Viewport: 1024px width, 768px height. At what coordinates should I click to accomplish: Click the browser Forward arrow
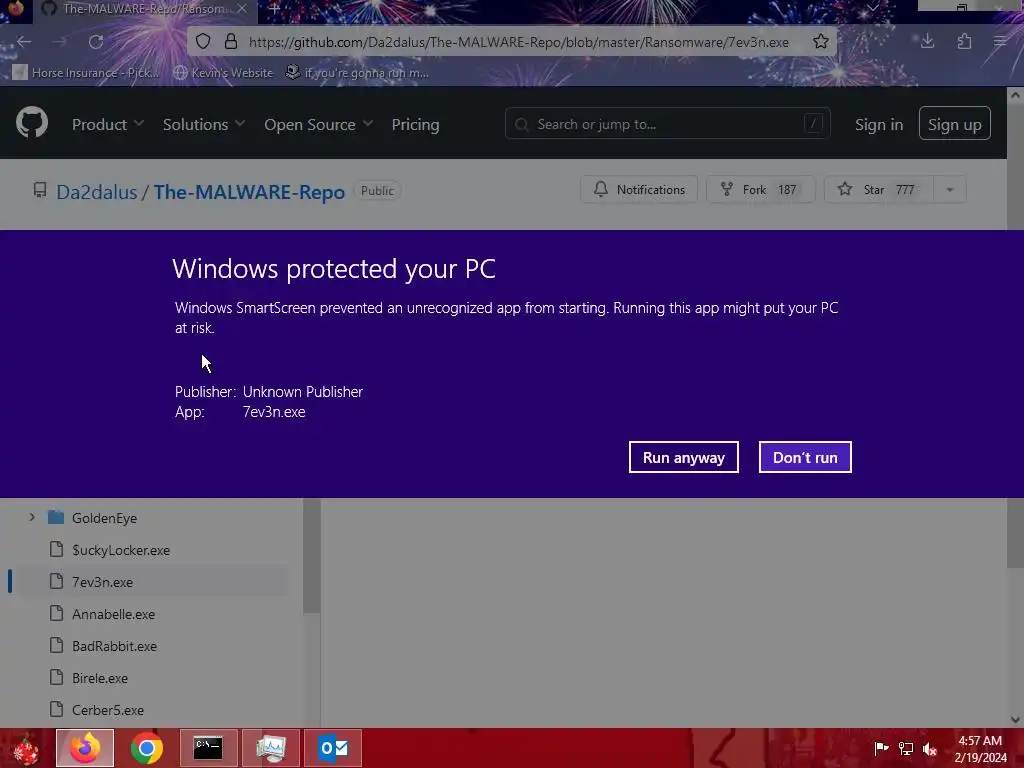click(x=59, y=42)
